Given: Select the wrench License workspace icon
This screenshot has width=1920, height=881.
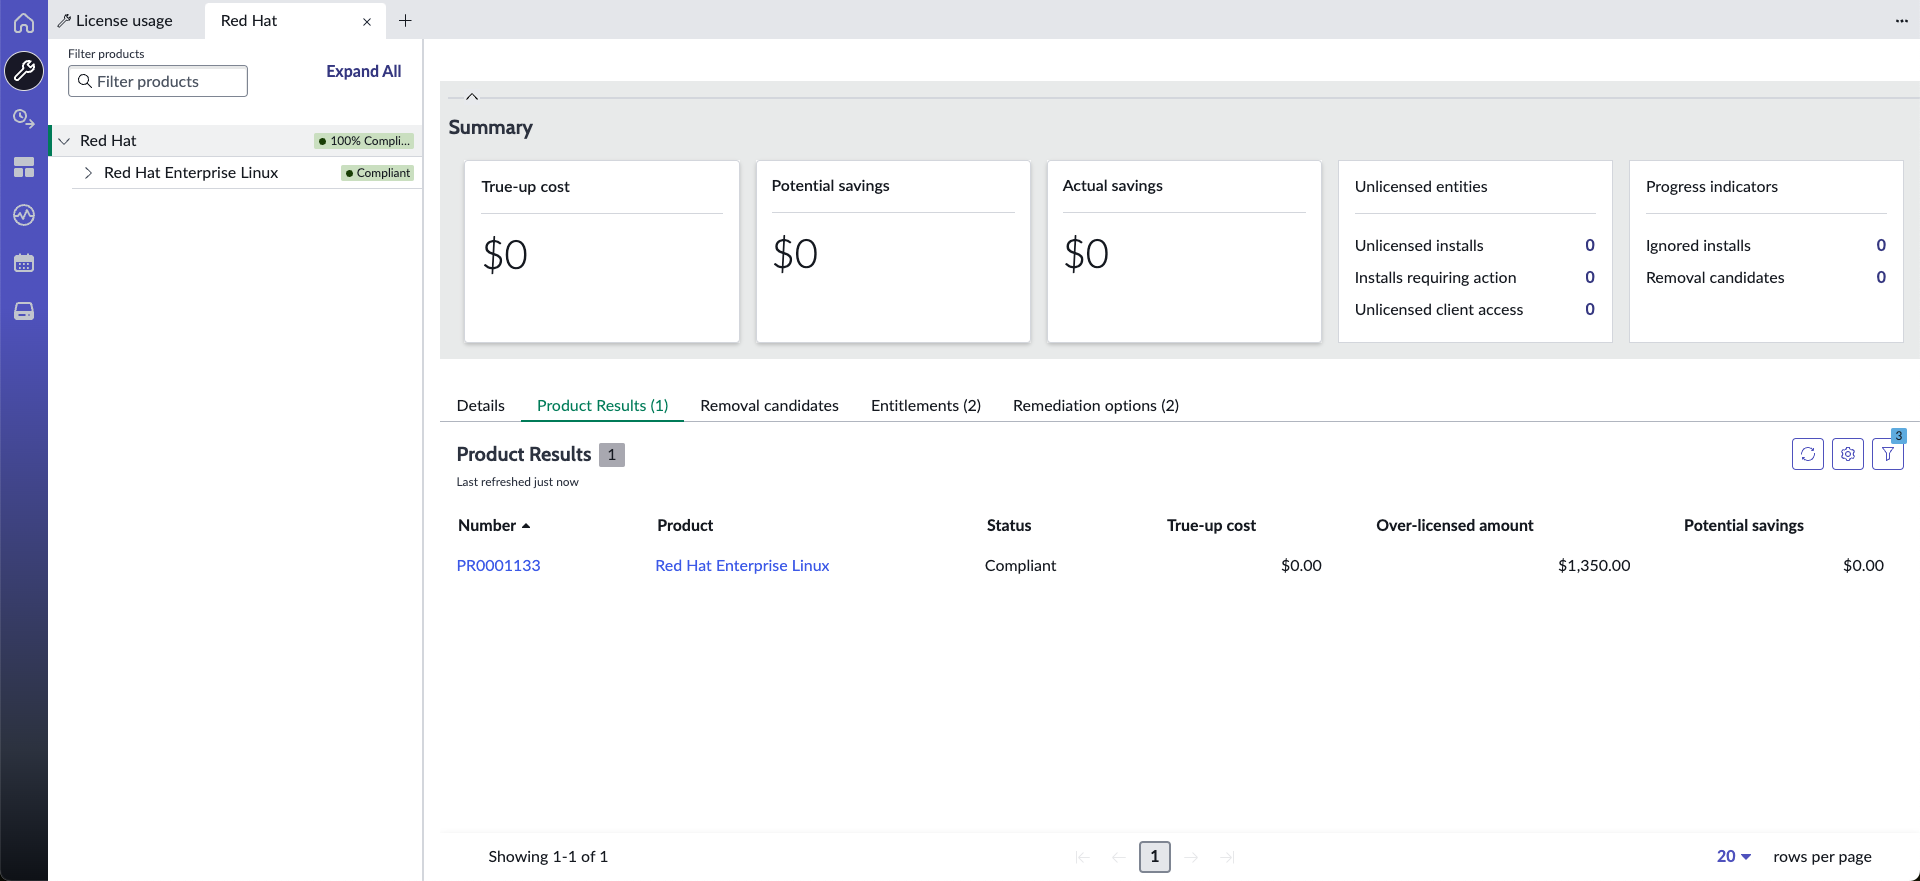Looking at the screenshot, I should [x=24, y=71].
